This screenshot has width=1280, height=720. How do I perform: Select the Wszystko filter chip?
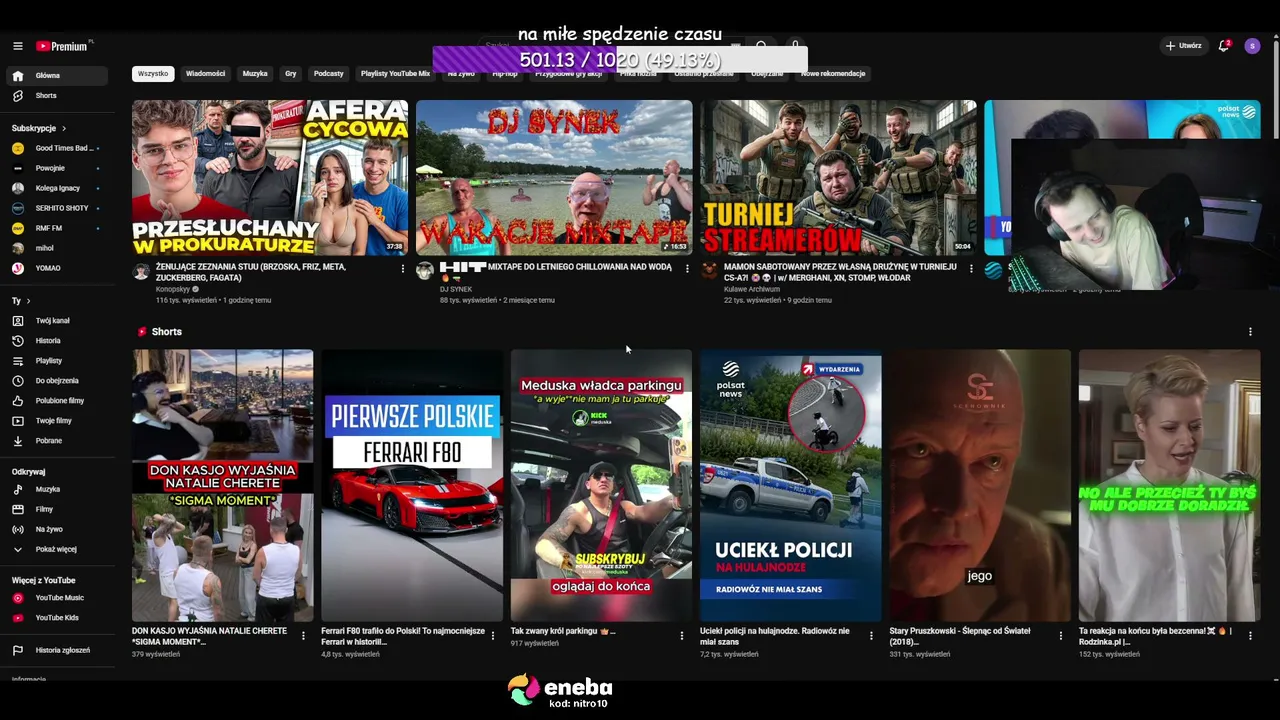[153, 74]
